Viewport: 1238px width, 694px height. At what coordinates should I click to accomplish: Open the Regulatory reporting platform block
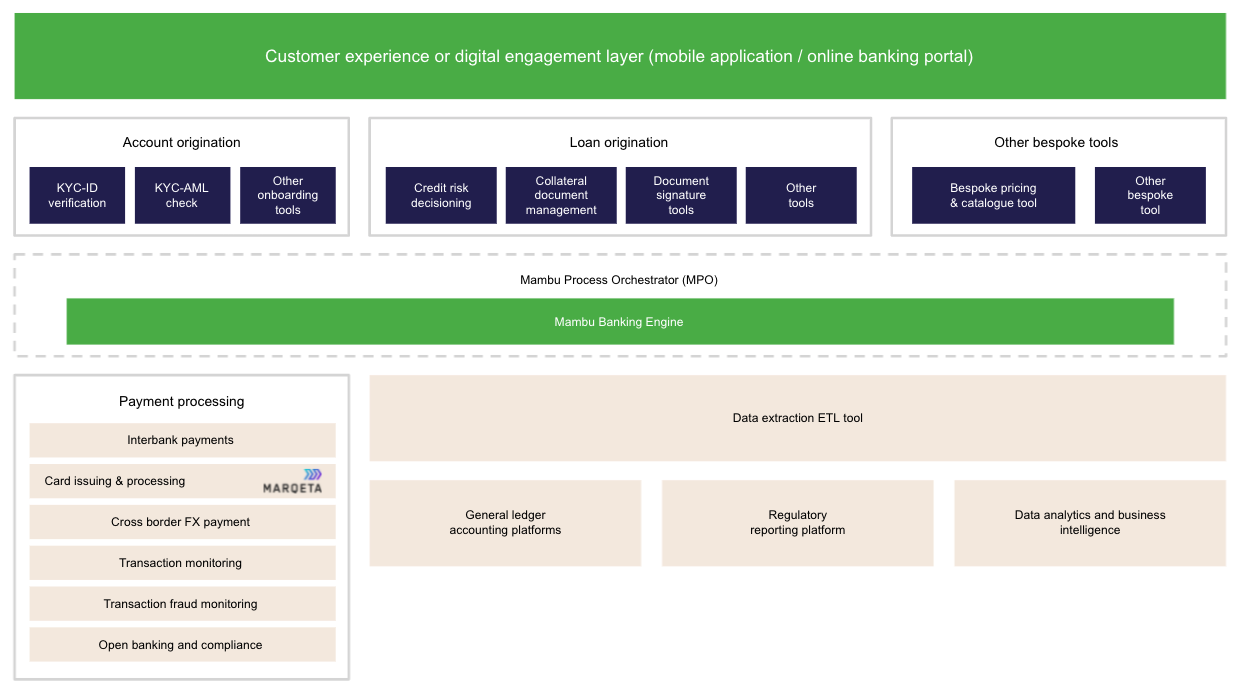tap(798, 523)
